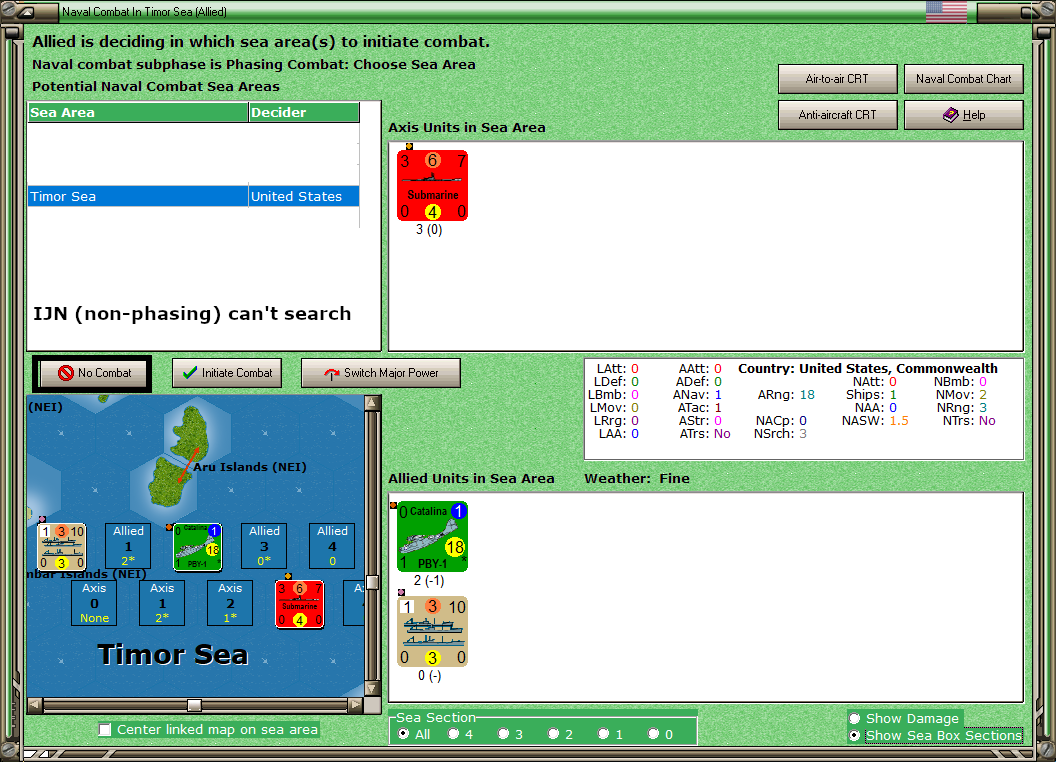Screen dimensions: 1056x762
Task: Select sea section 2 radio button
Action: pos(553,734)
